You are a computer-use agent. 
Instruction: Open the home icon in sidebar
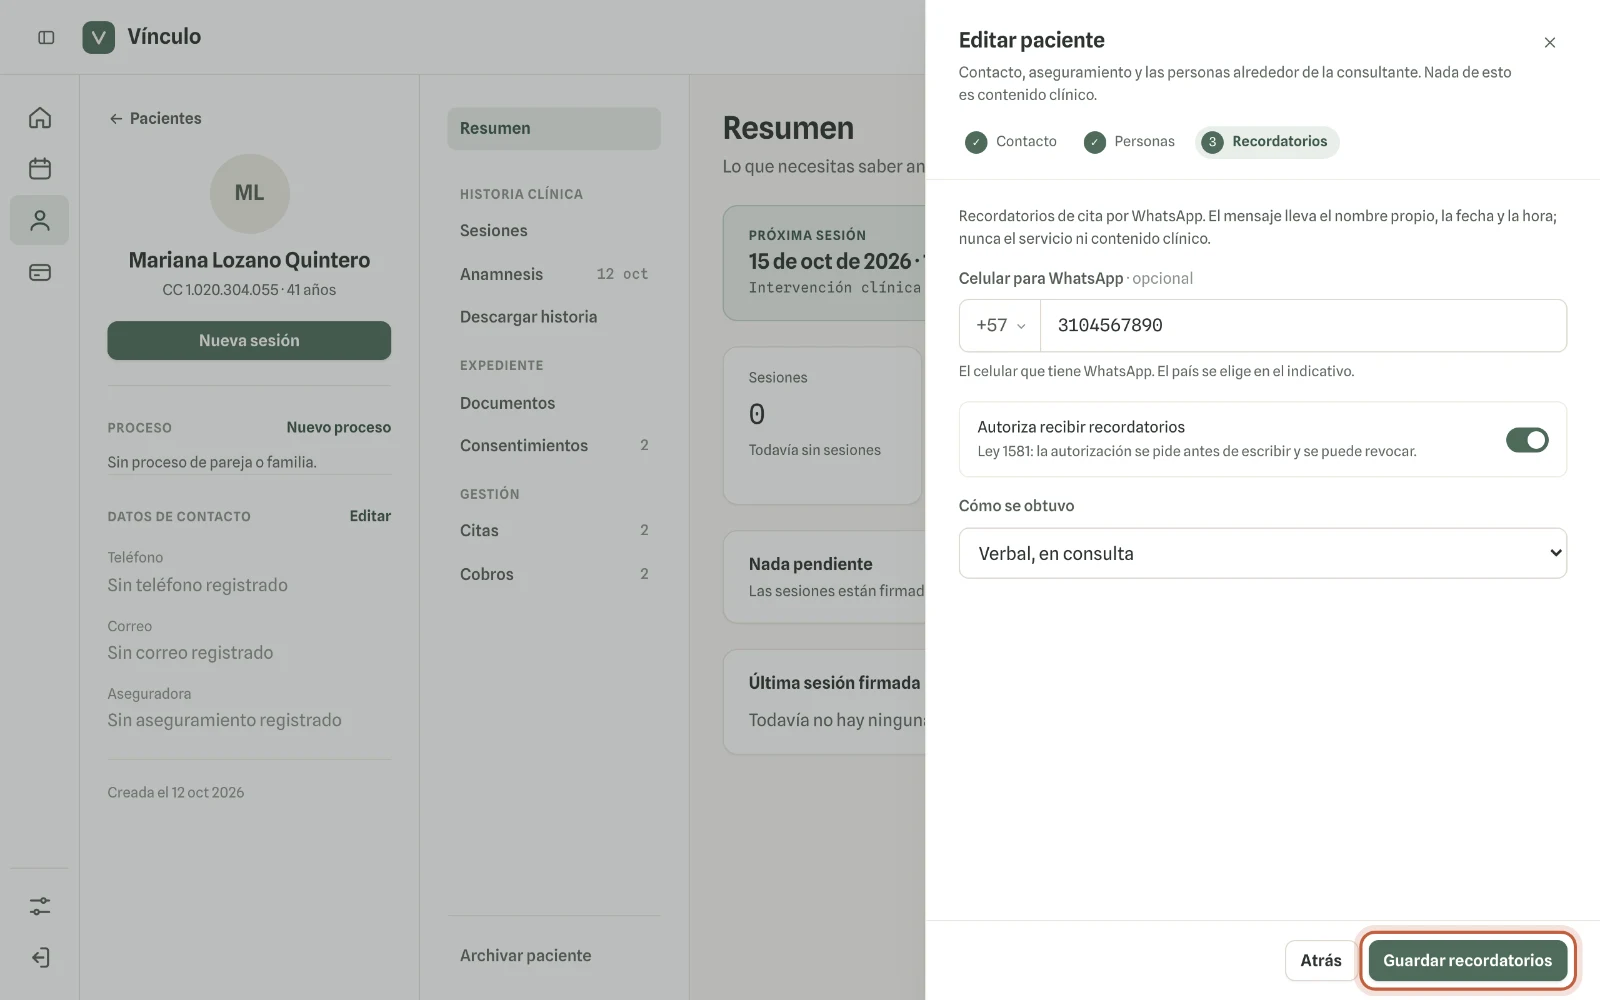point(40,118)
